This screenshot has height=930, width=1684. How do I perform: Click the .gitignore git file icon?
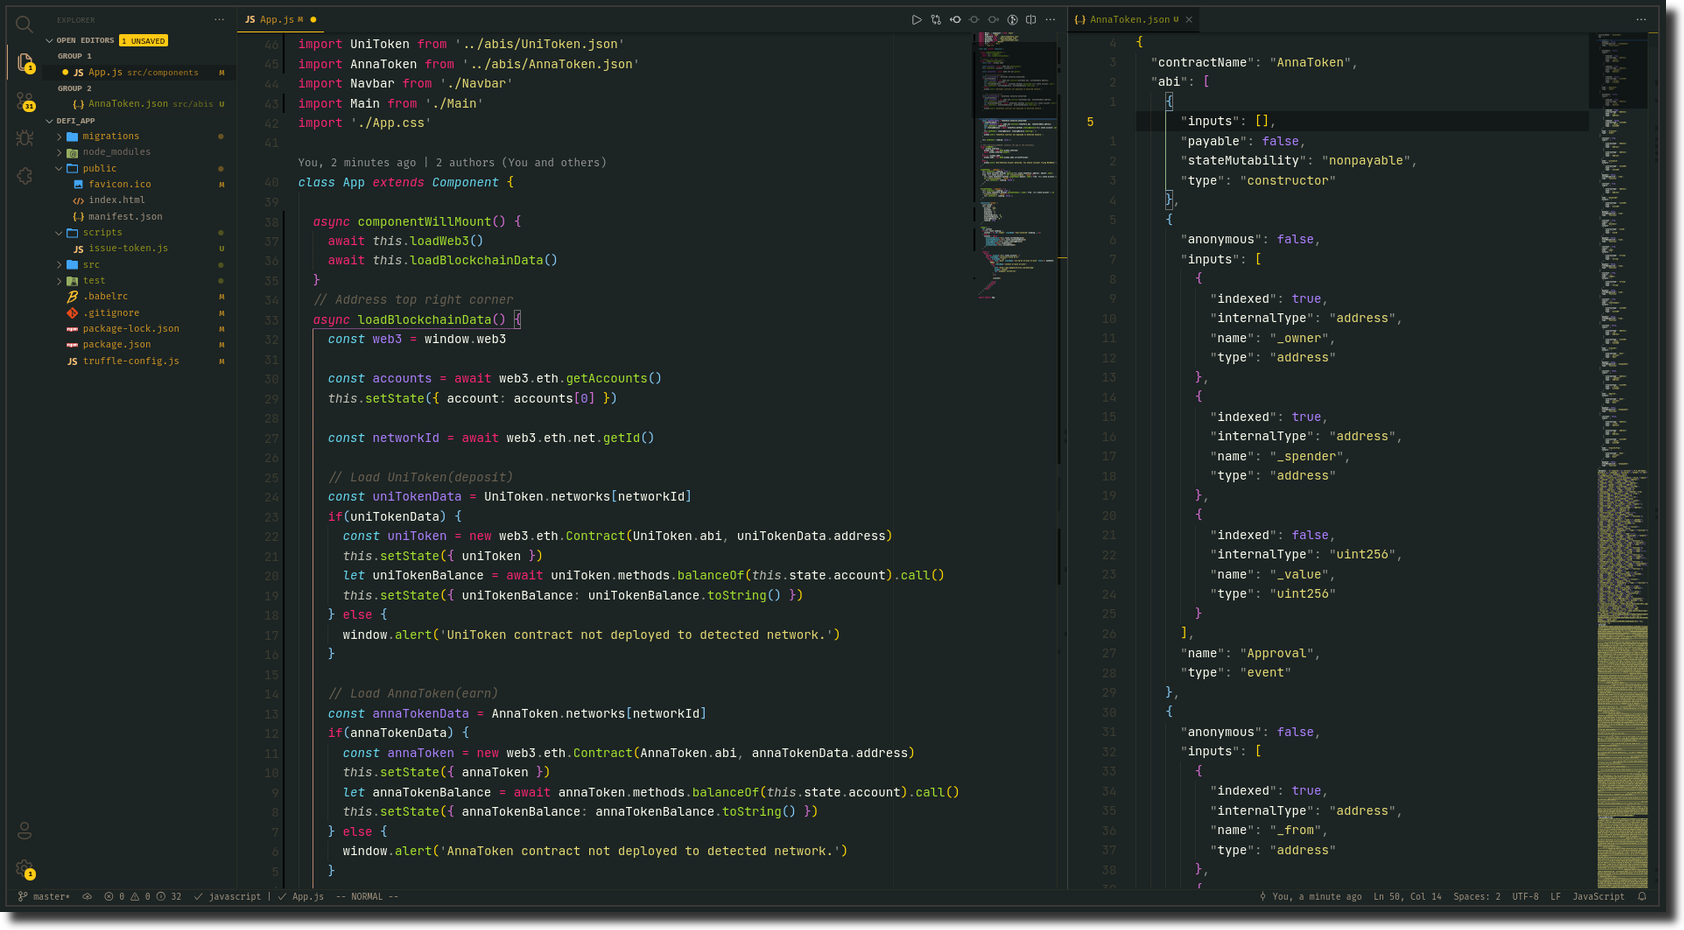click(72, 313)
